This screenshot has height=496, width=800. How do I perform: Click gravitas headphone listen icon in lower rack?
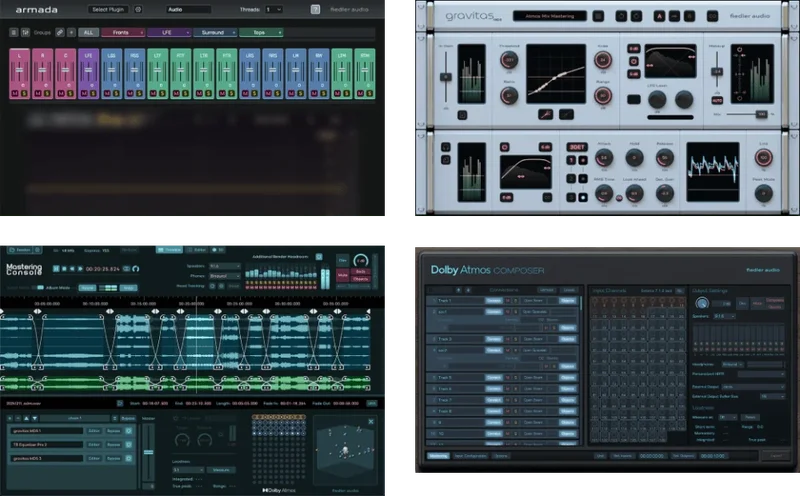[x=446, y=147]
